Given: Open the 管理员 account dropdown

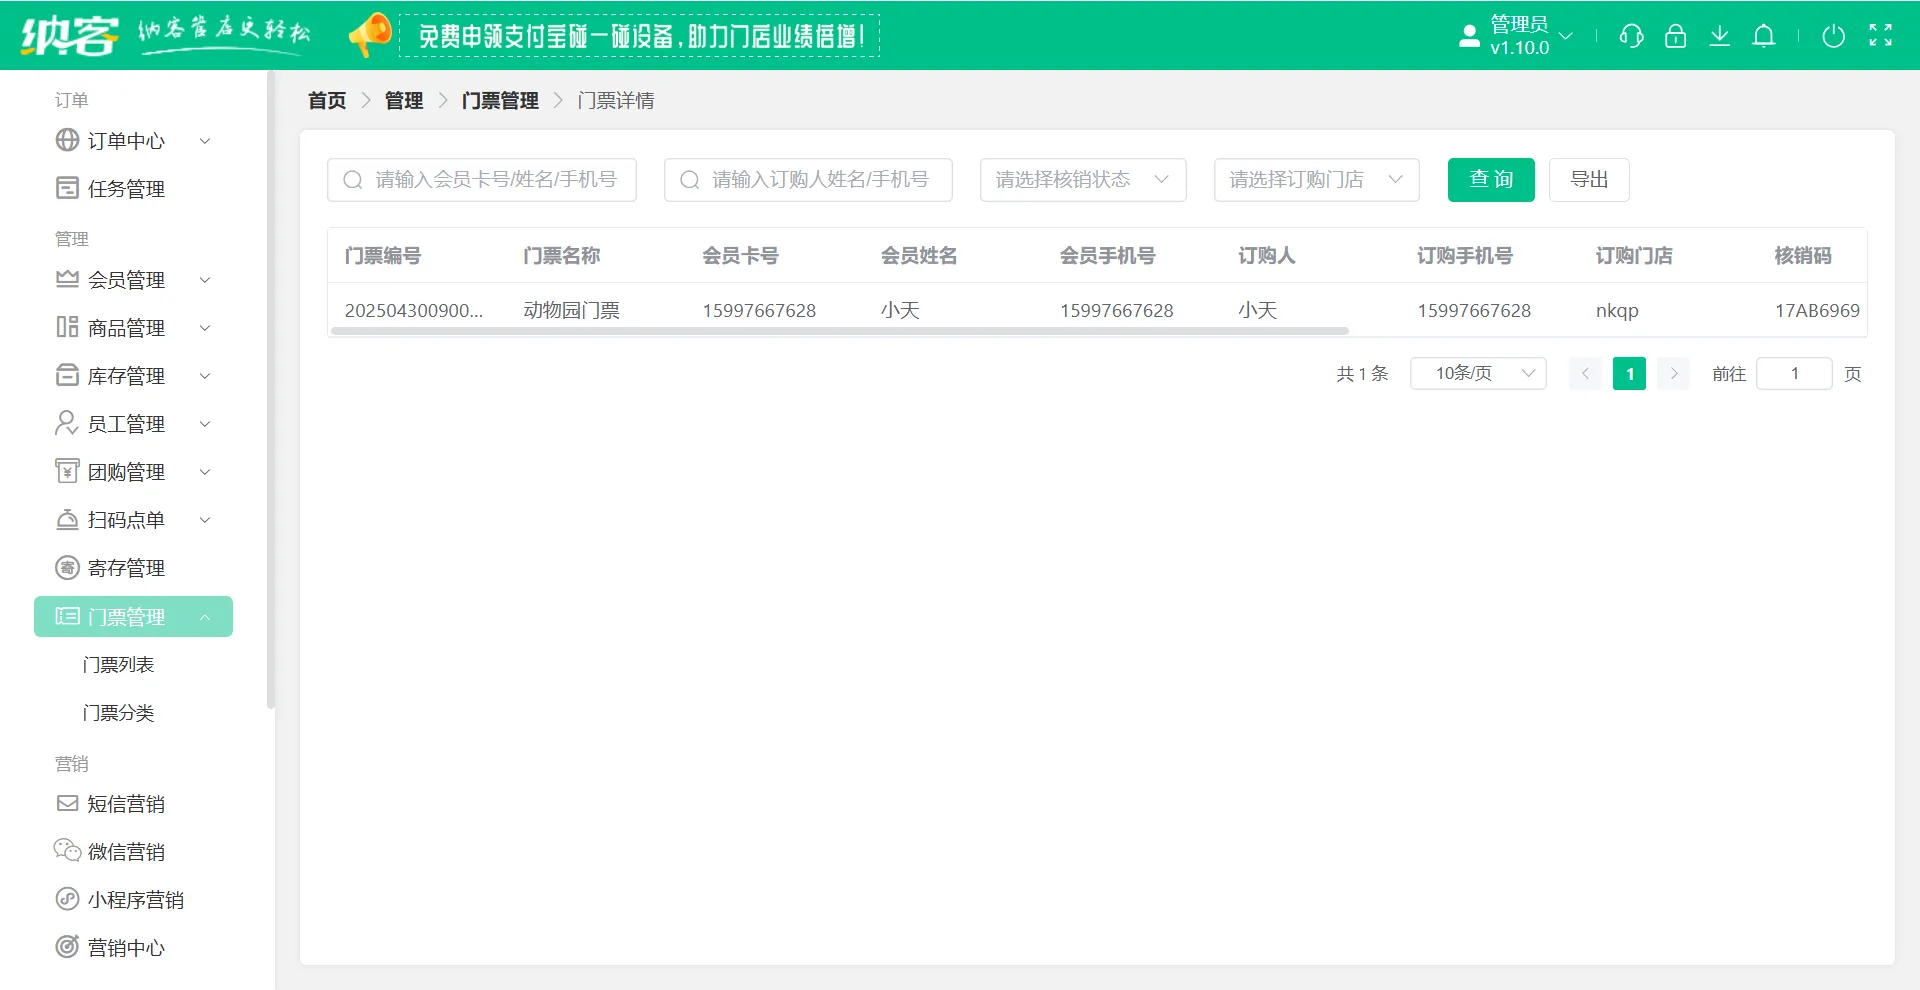Looking at the screenshot, I should (1531, 36).
